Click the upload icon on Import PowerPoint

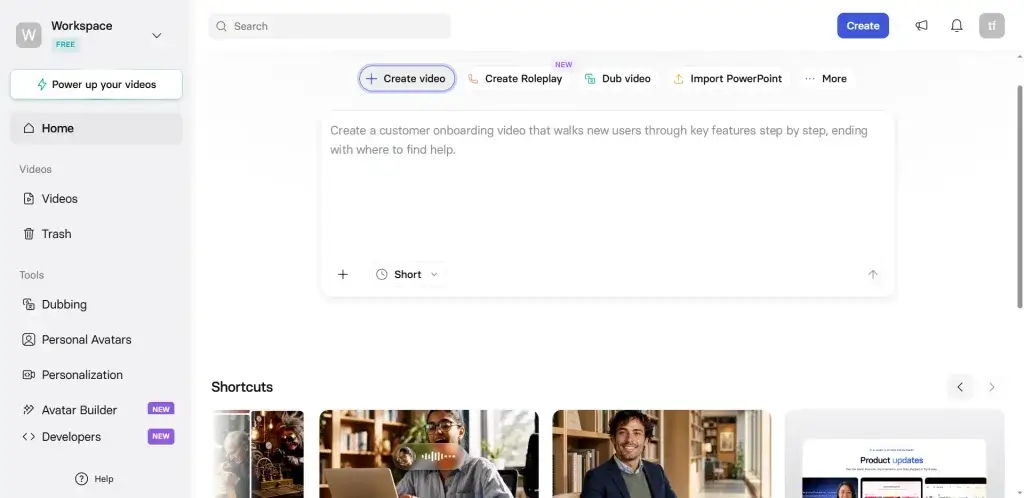coord(679,79)
